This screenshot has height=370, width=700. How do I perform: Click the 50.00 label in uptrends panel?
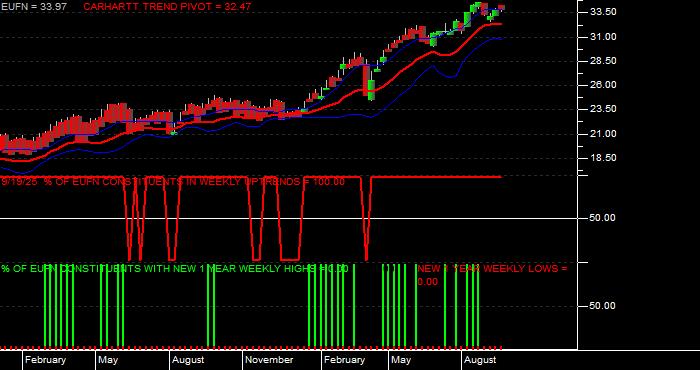tap(603, 218)
